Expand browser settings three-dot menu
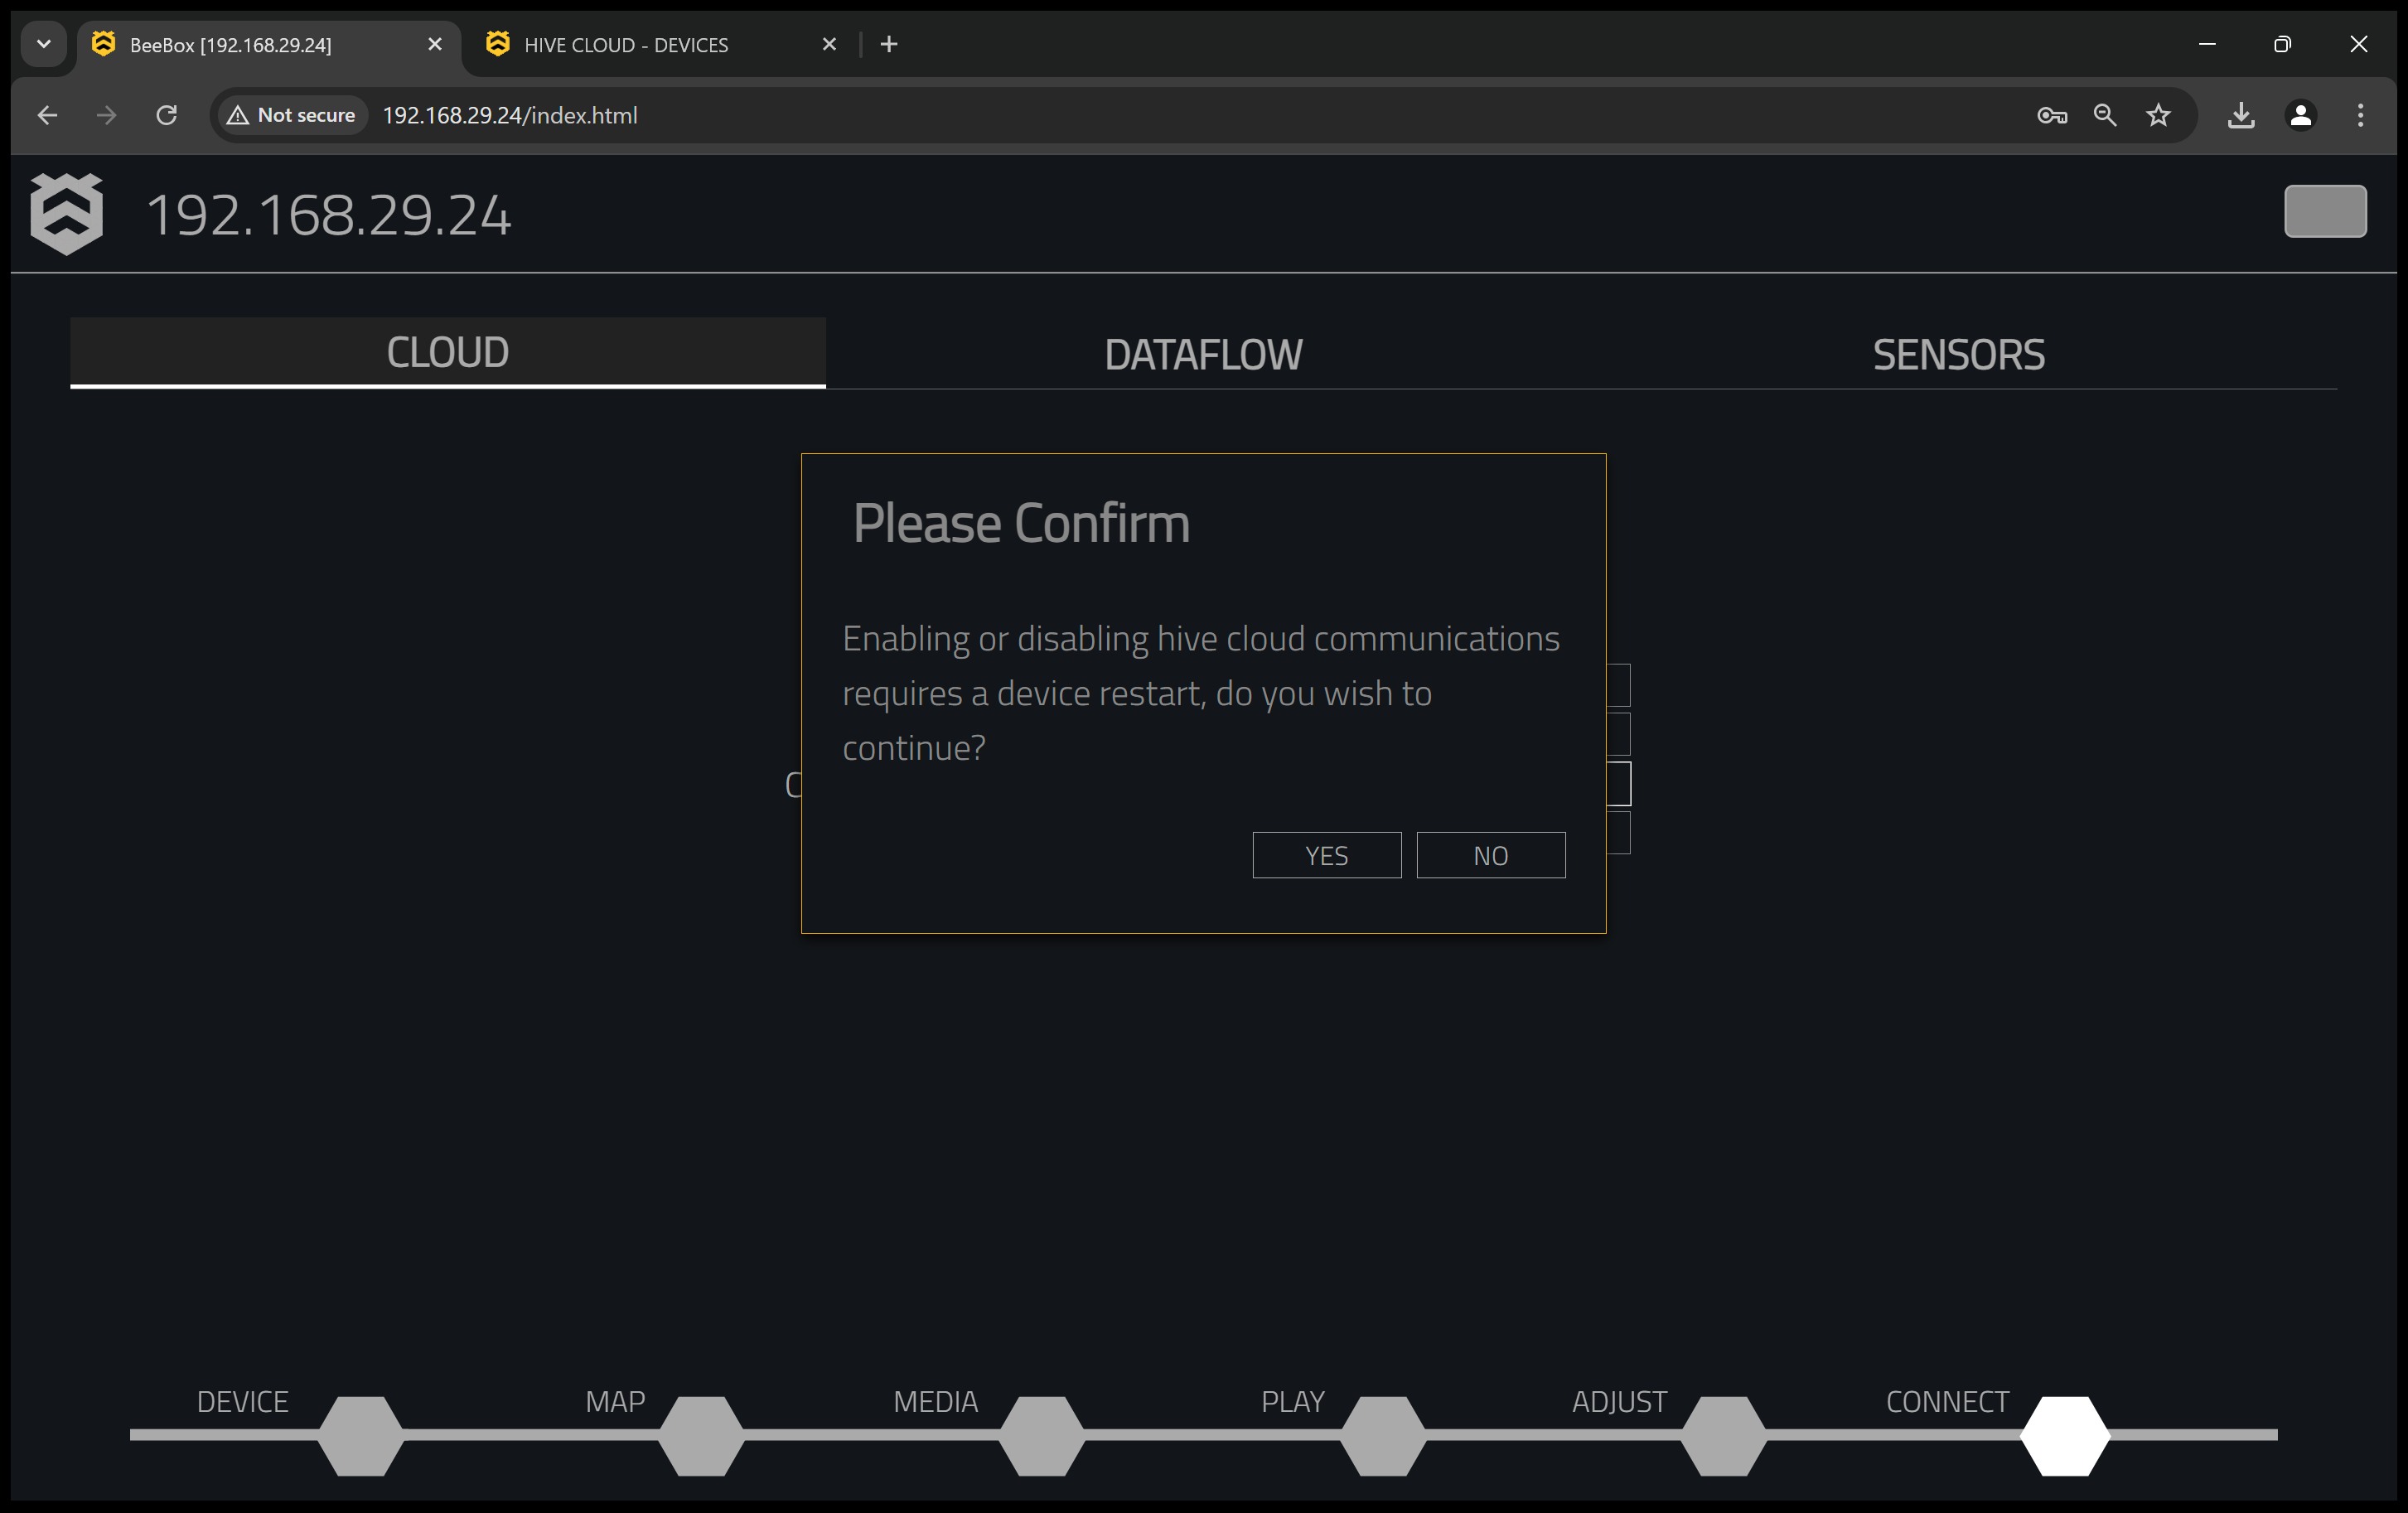The image size is (2408, 1513). click(x=2364, y=115)
